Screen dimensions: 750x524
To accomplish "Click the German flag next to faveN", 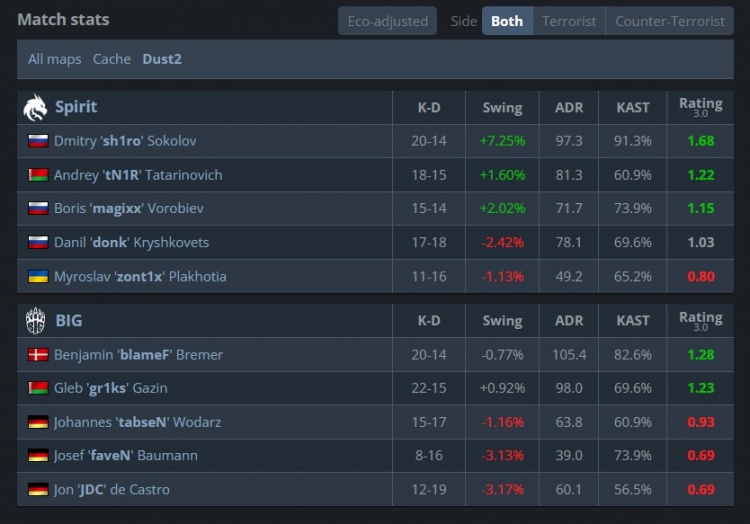I will click(38, 456).
